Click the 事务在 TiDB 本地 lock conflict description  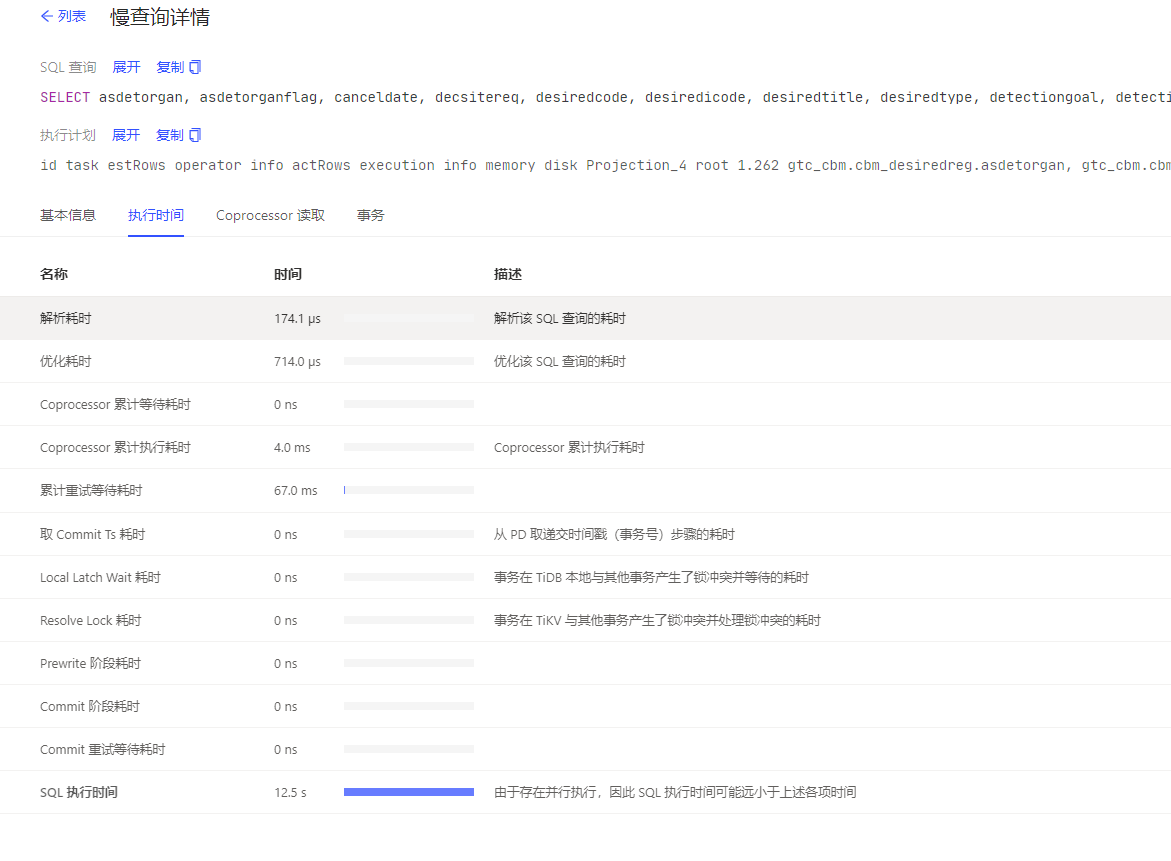pyautogui.click(x=651, y=577)
